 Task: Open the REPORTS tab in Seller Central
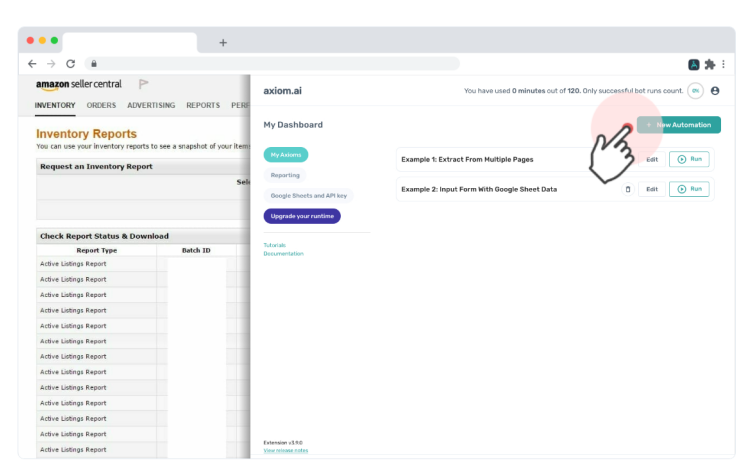203,105
